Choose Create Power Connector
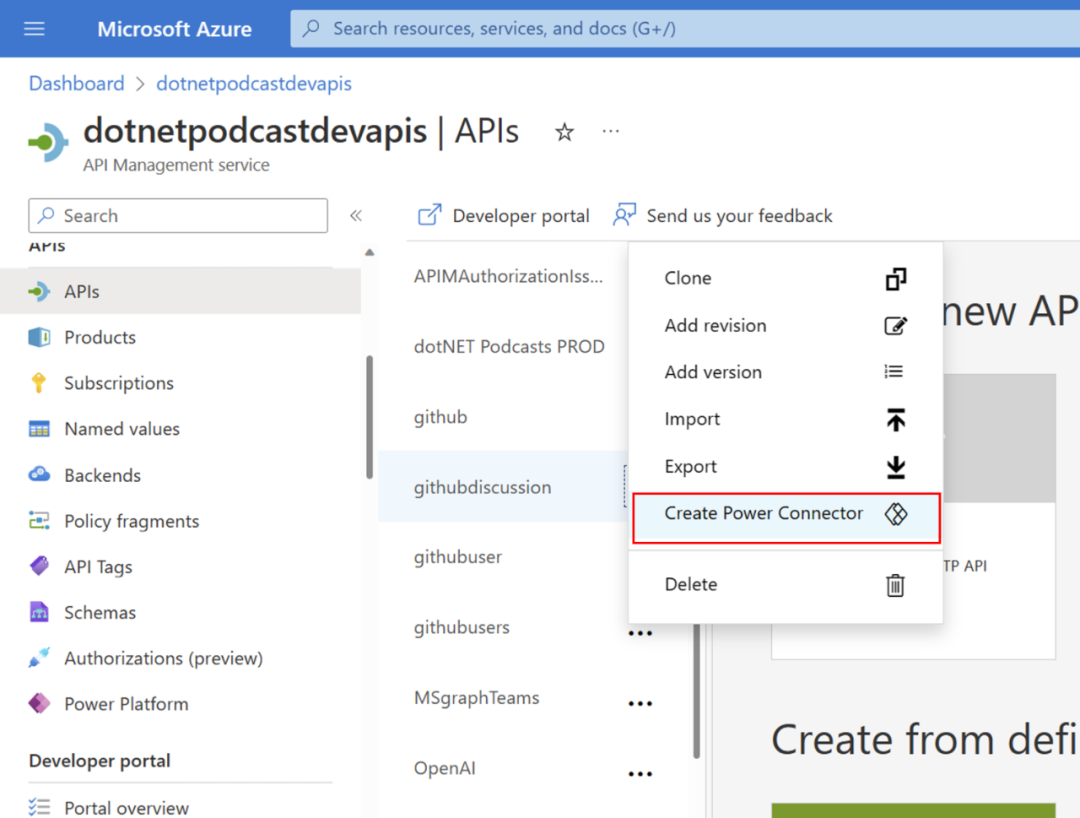Screen dimensions: 1080x818 [785, 516]
